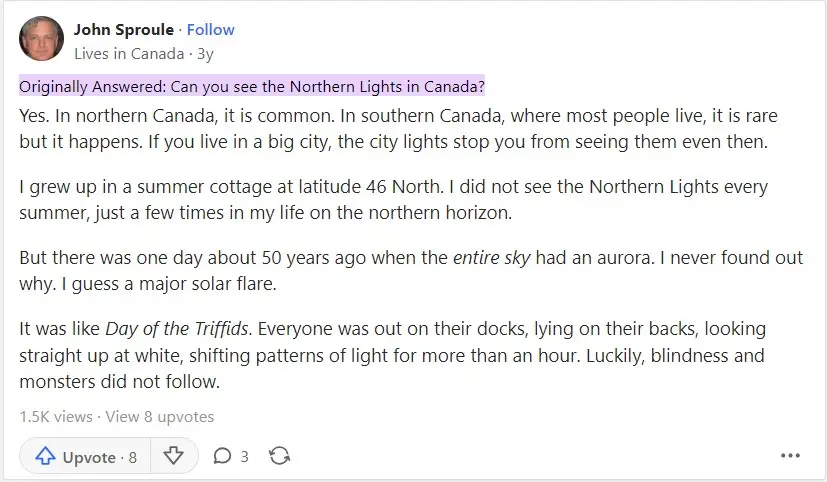View the 8 upvotes list
The height and width of the screenshot is (482, 827).
tap(159, 417)
